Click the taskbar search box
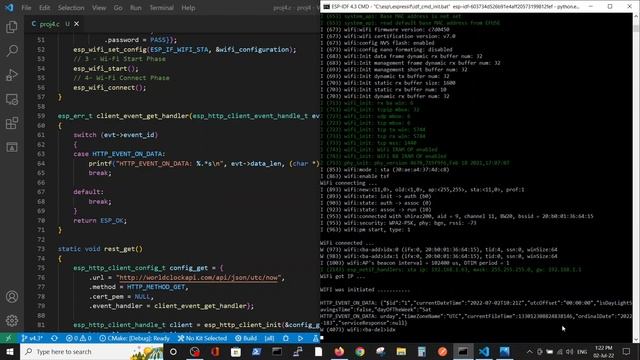This screenshot has height=360, width=640. tap(91, 351)
